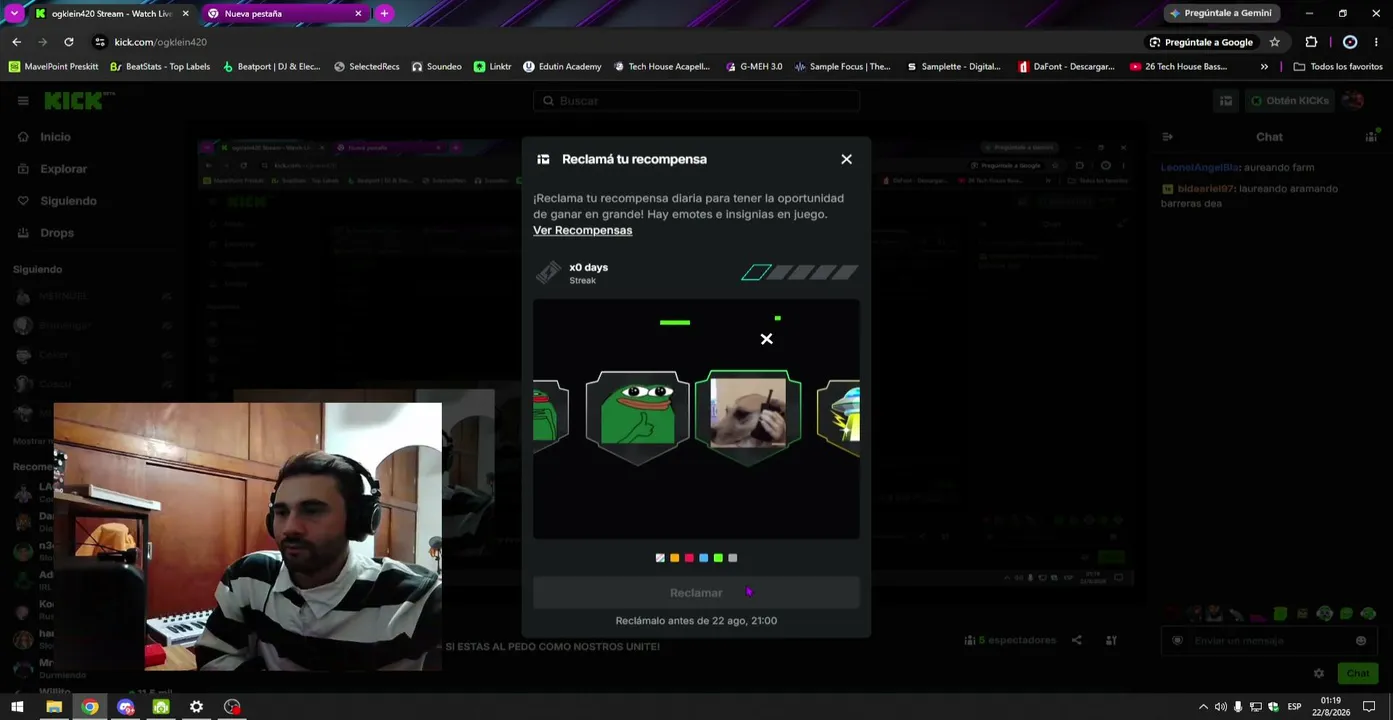View site information in address bar
Screen dimensions: 1393x720
(99, 42)
